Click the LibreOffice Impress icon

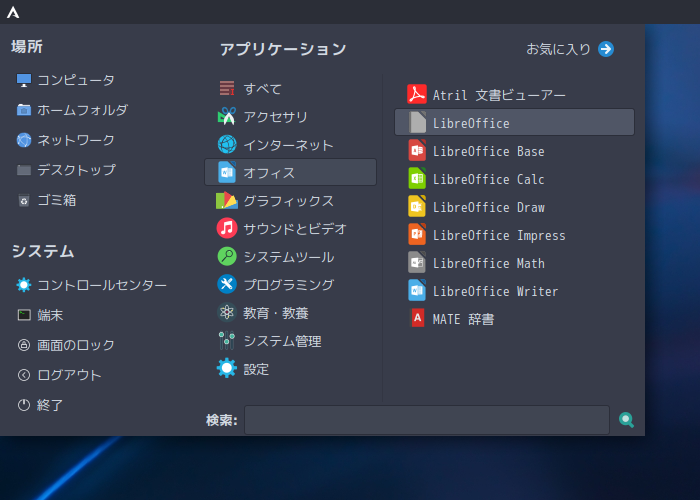pos(417,235)
